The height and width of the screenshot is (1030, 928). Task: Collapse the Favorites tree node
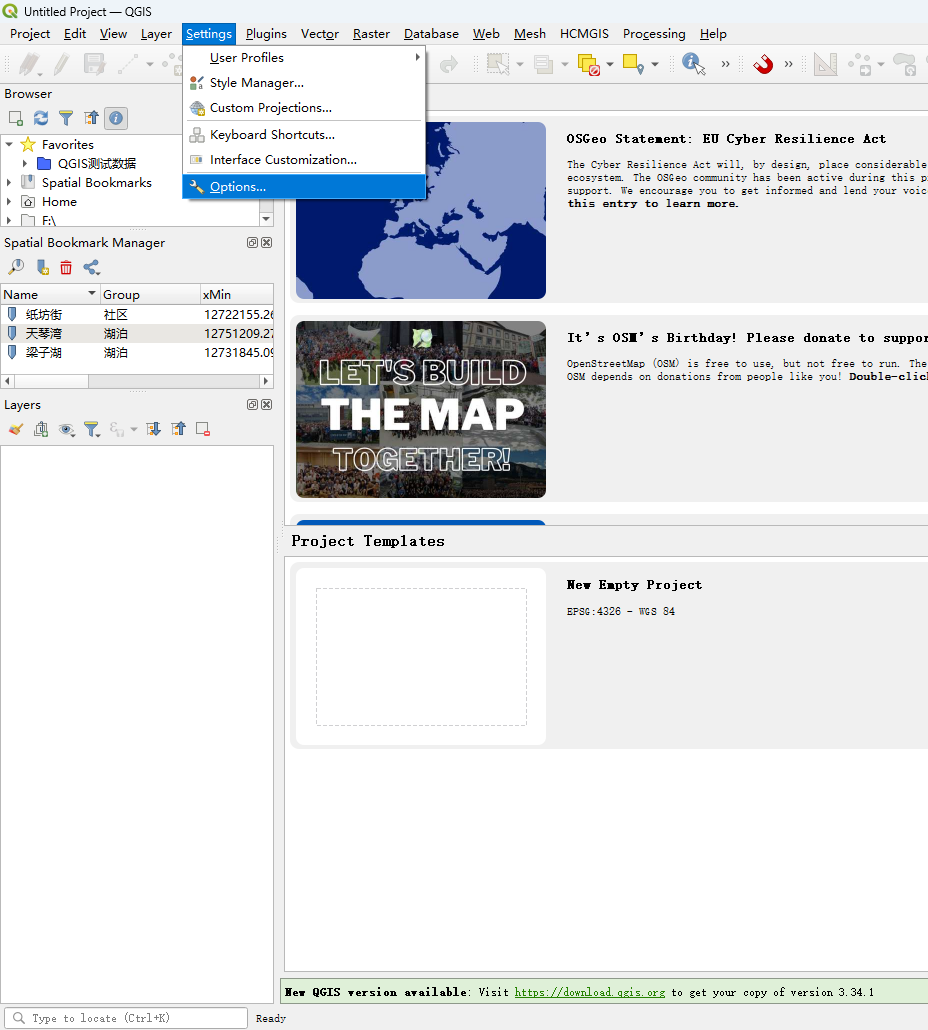point(9,144)
